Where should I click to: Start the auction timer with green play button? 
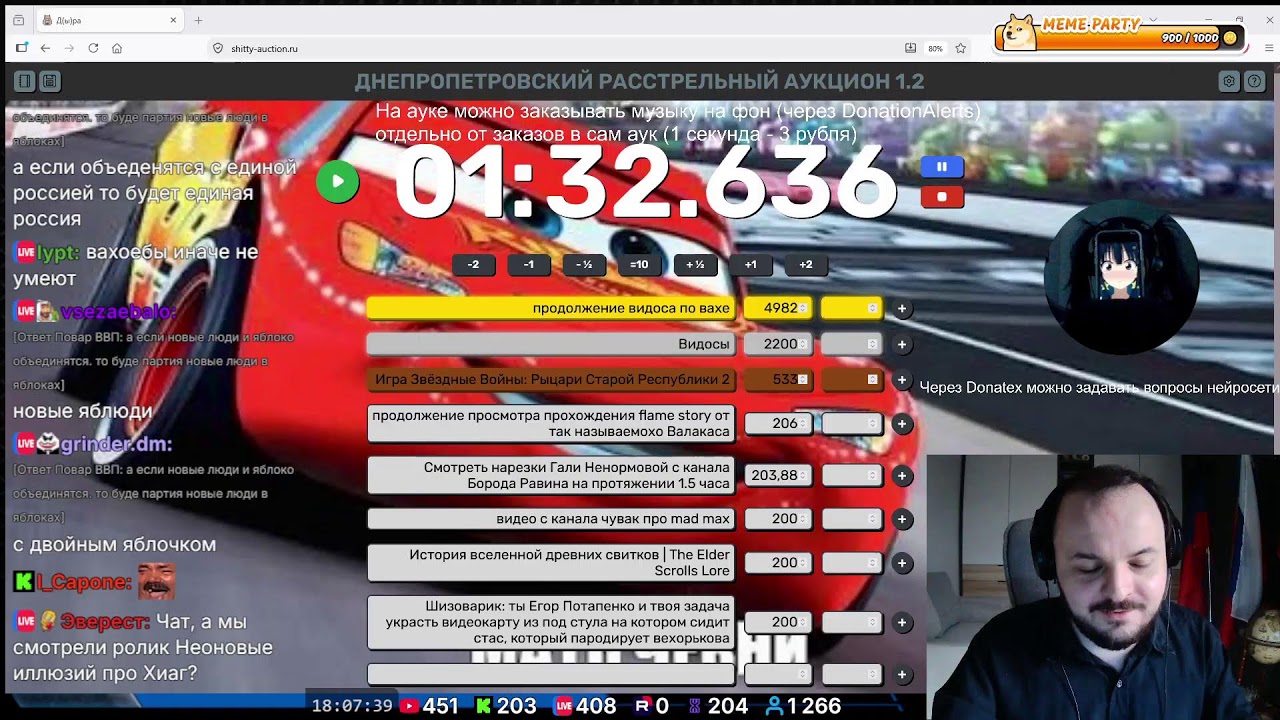point(338,182)
